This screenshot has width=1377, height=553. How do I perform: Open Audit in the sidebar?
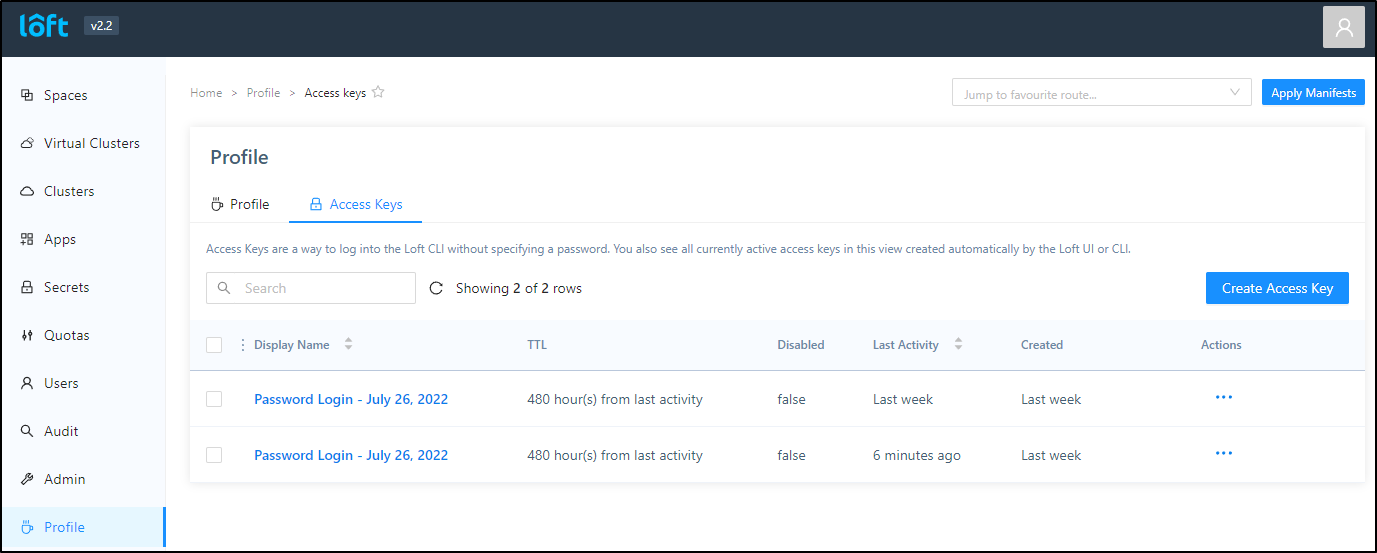coord(83,431)
